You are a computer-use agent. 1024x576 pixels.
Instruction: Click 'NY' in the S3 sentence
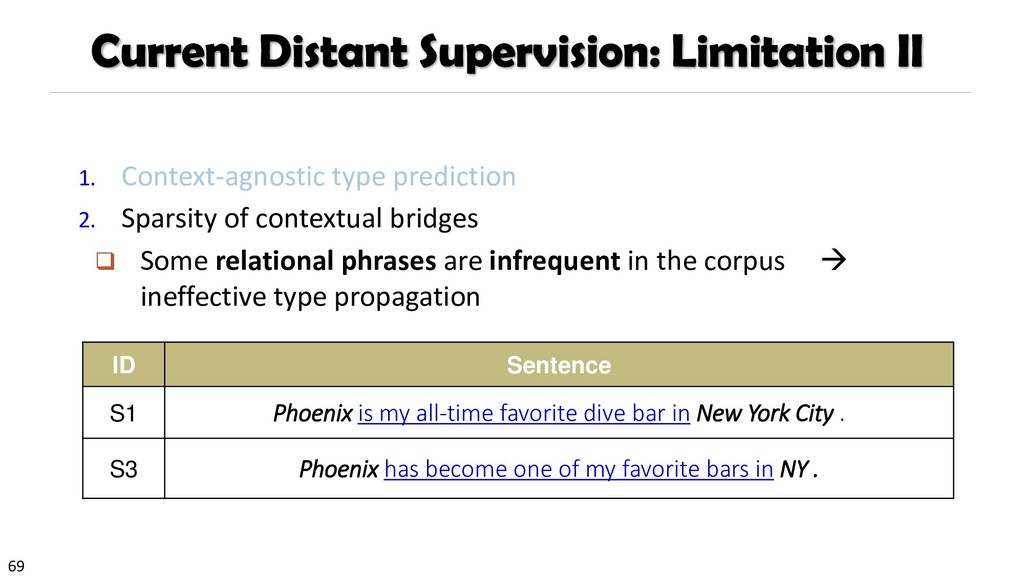(x=793, y=468)
